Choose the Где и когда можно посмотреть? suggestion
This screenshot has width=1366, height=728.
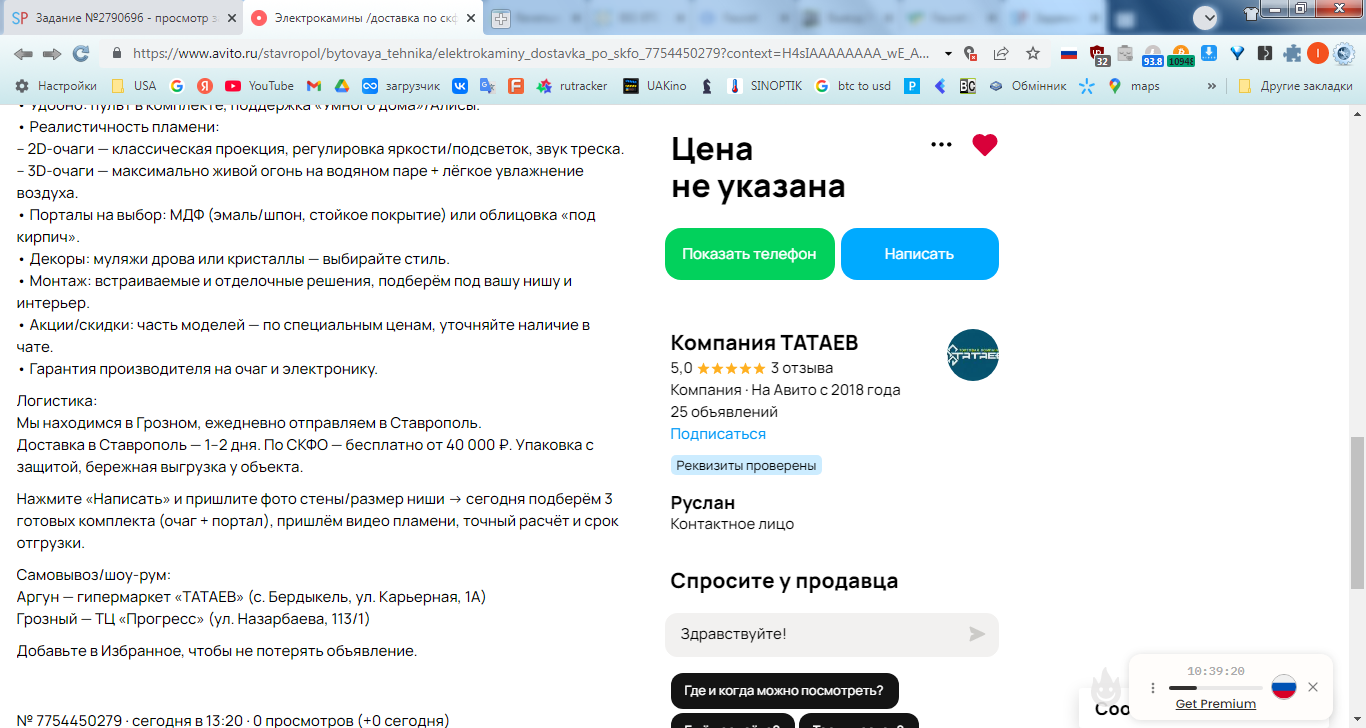(x=783, y=690)
